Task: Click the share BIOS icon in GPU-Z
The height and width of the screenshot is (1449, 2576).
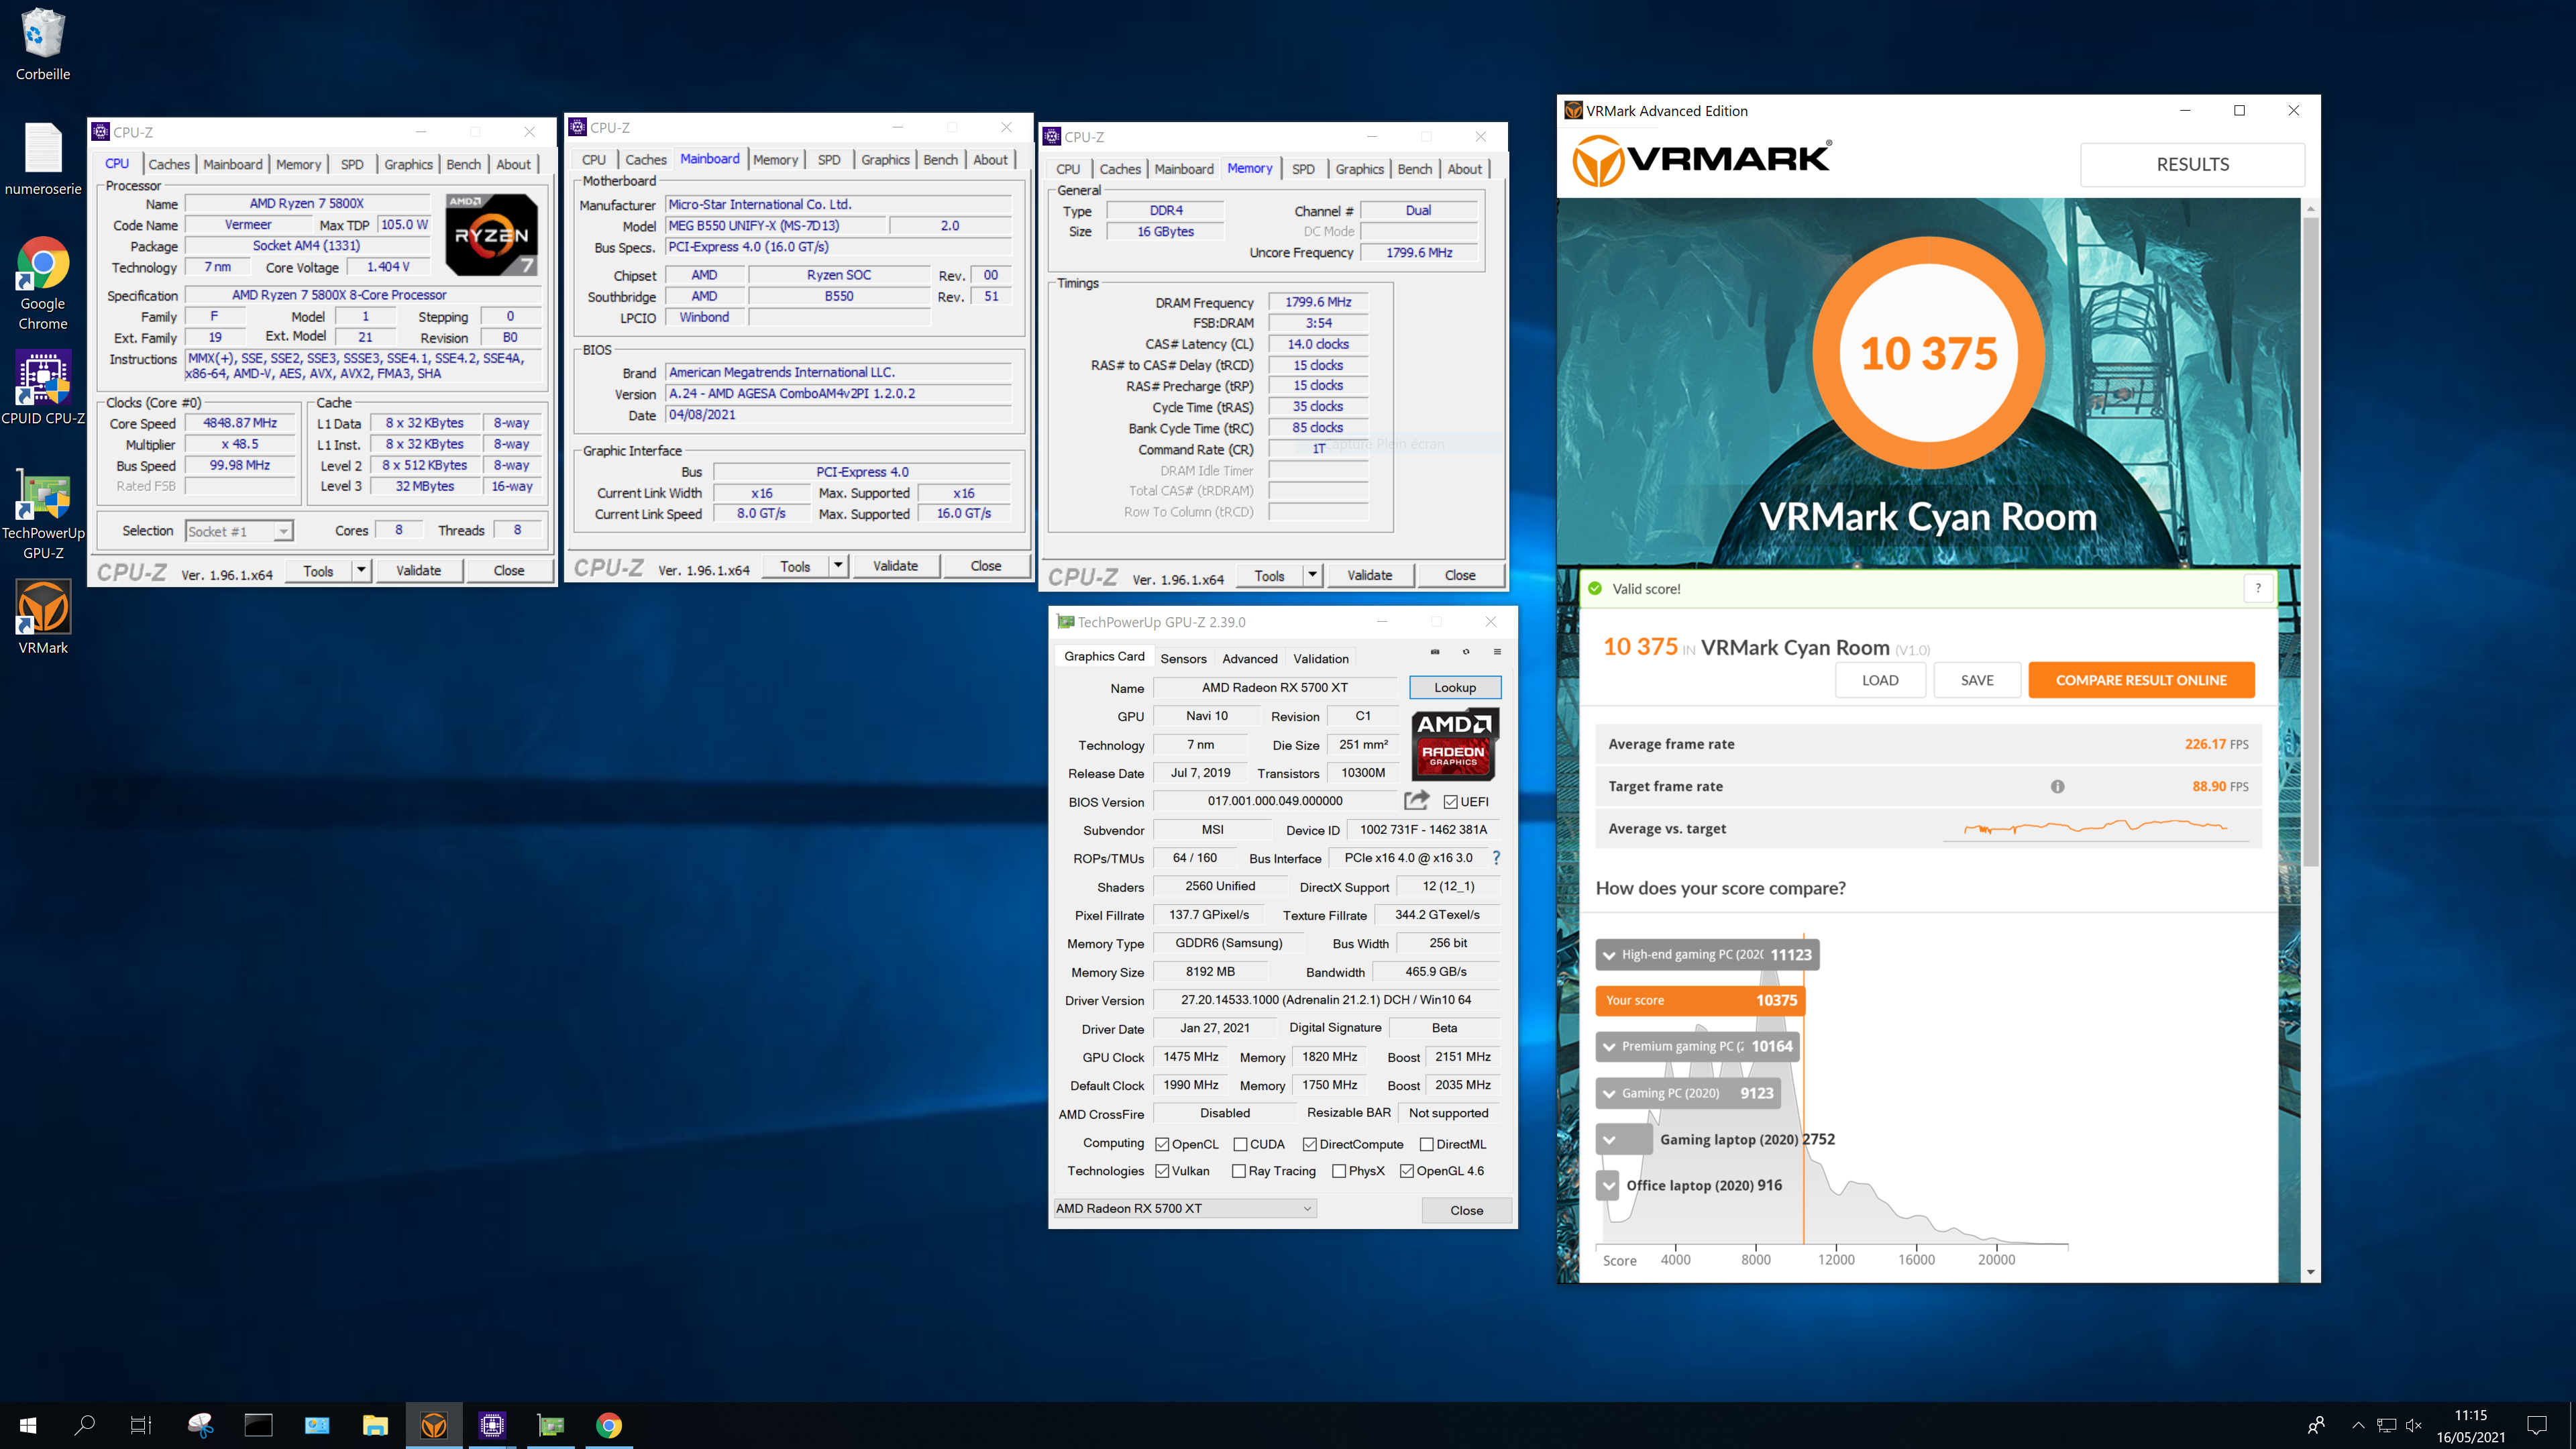Action: [x=1416, y=800]
